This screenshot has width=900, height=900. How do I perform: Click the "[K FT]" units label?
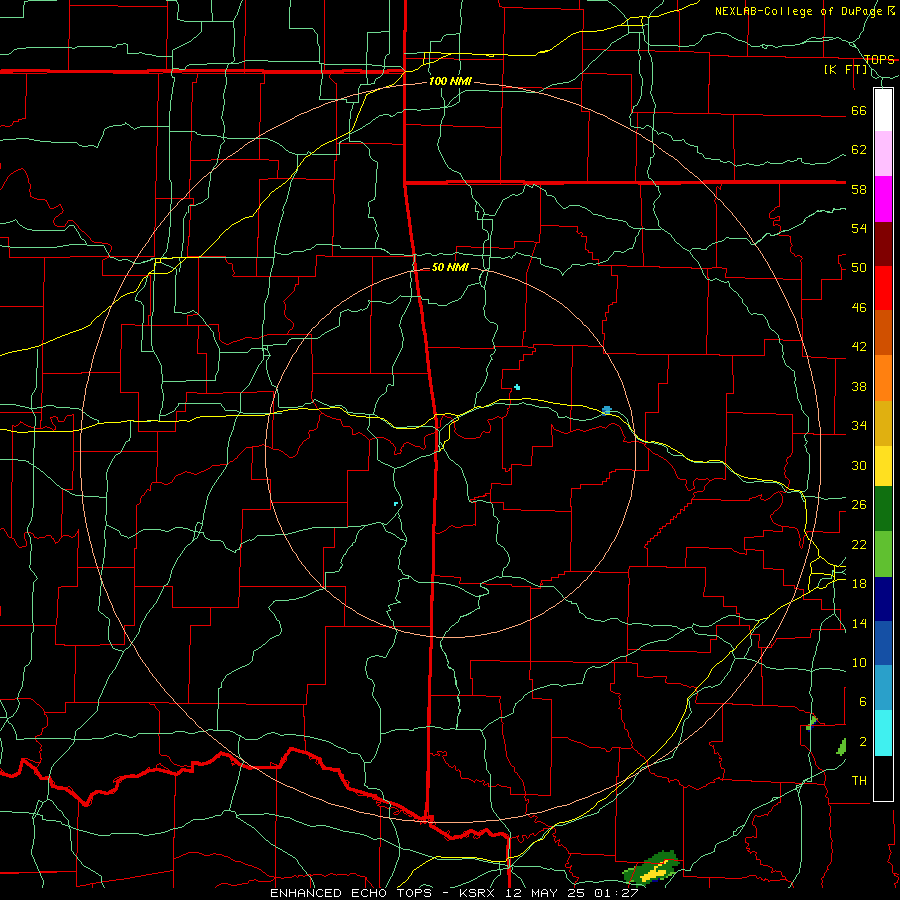point(845,70)
